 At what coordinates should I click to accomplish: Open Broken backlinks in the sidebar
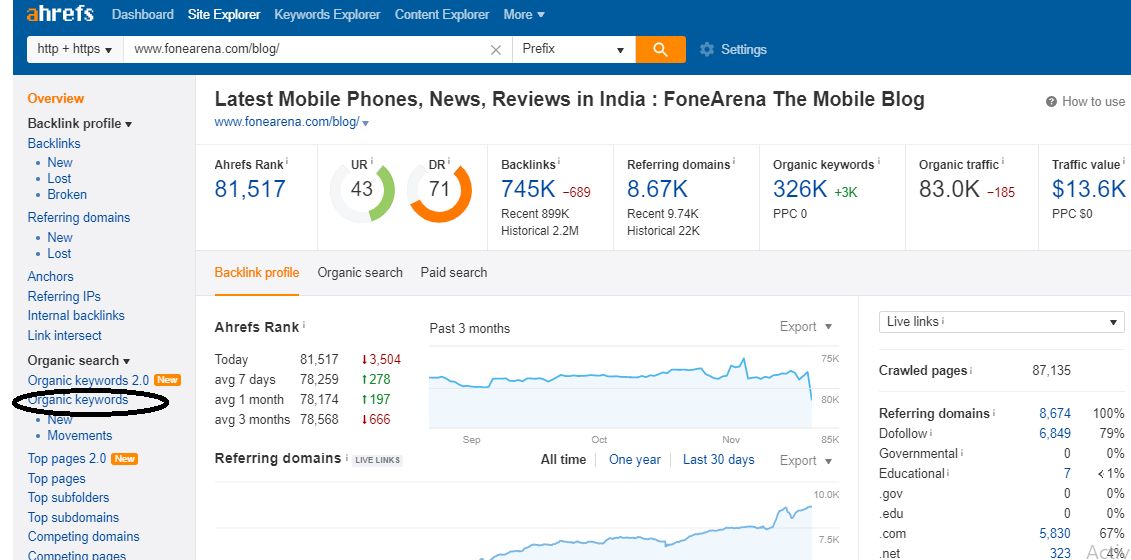pyautogui.click(x=67, y=194)
